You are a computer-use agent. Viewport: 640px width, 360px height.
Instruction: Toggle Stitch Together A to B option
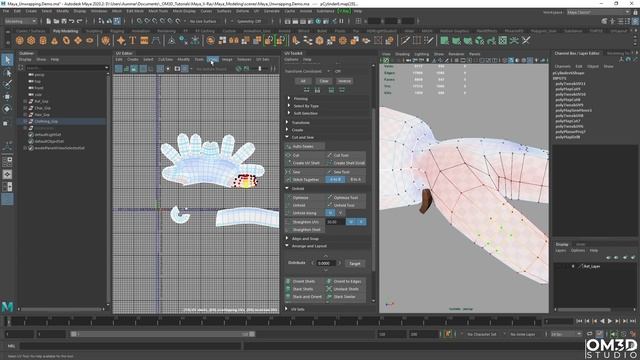point(335,180)
